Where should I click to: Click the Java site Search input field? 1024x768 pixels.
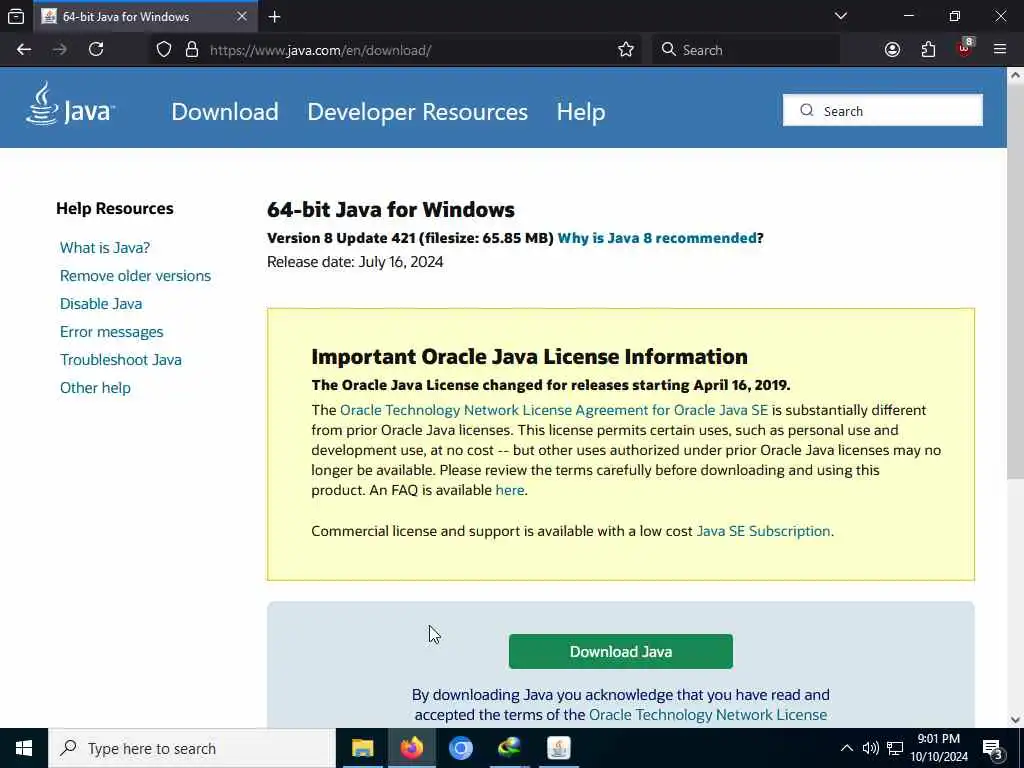[883, 110]
